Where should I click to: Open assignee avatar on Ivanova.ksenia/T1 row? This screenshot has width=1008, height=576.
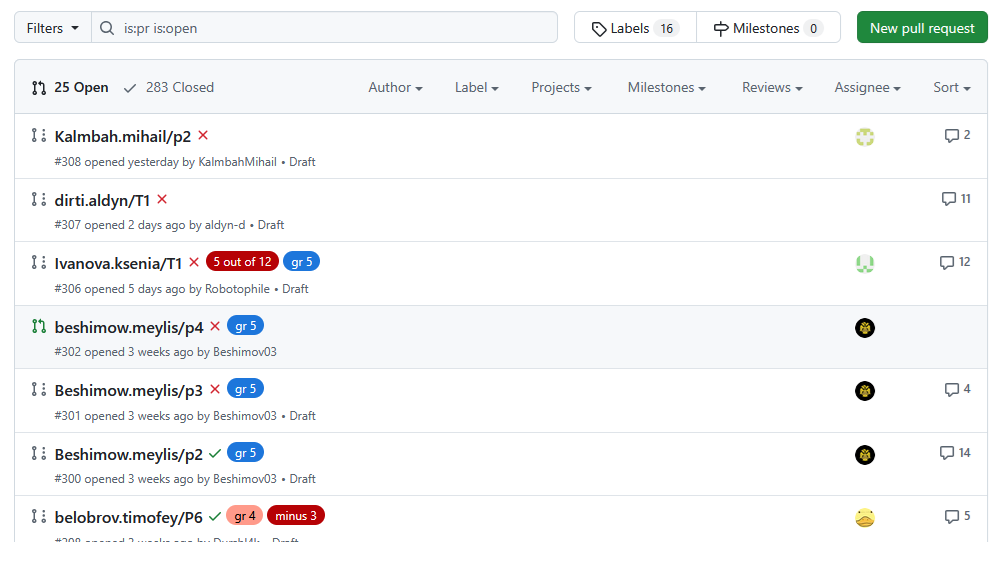click(x=865, y=264)
